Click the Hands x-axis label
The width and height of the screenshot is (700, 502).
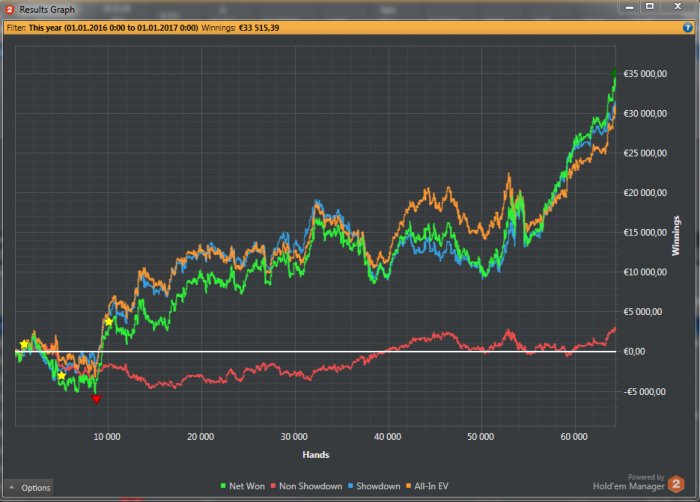coord(316,454)
